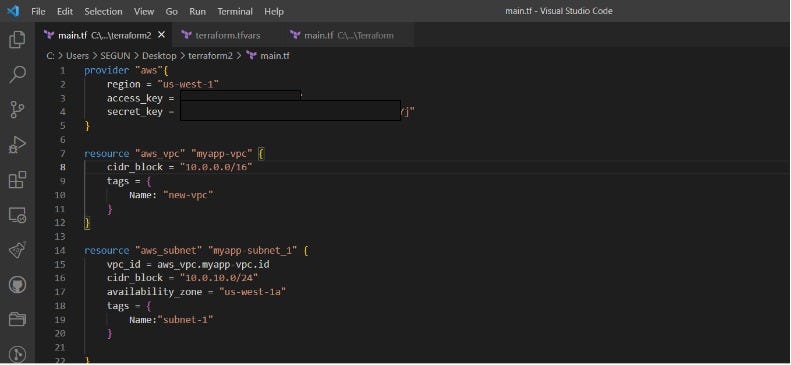The image size is (791, 365).
Task: Open the Terminal menu
Action: [x=235, y=11]
